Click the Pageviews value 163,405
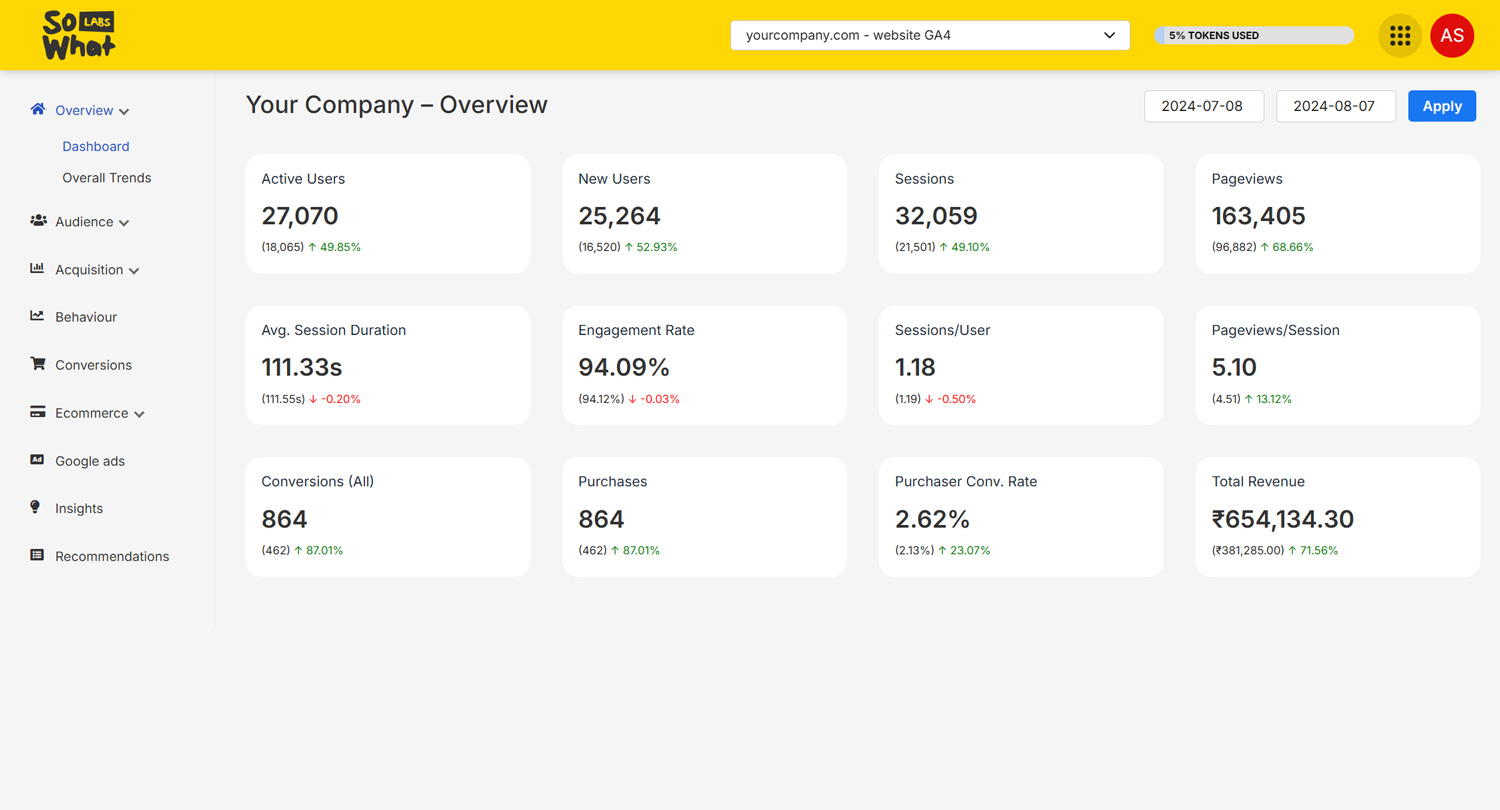Viewport: 1500px width, 810px height. (x=1259, y=216)
